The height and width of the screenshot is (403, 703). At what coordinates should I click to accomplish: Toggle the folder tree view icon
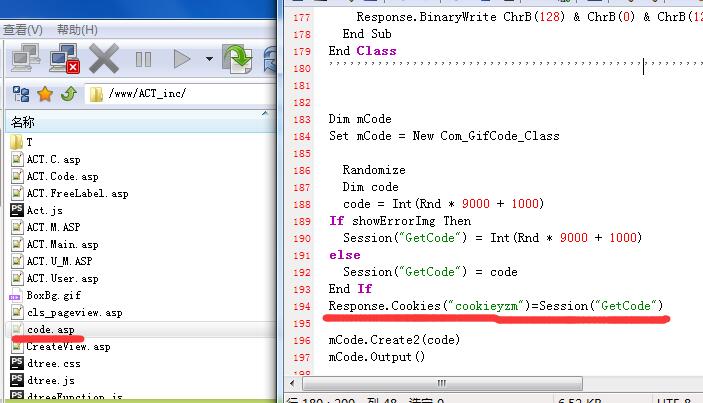point(20,95)
